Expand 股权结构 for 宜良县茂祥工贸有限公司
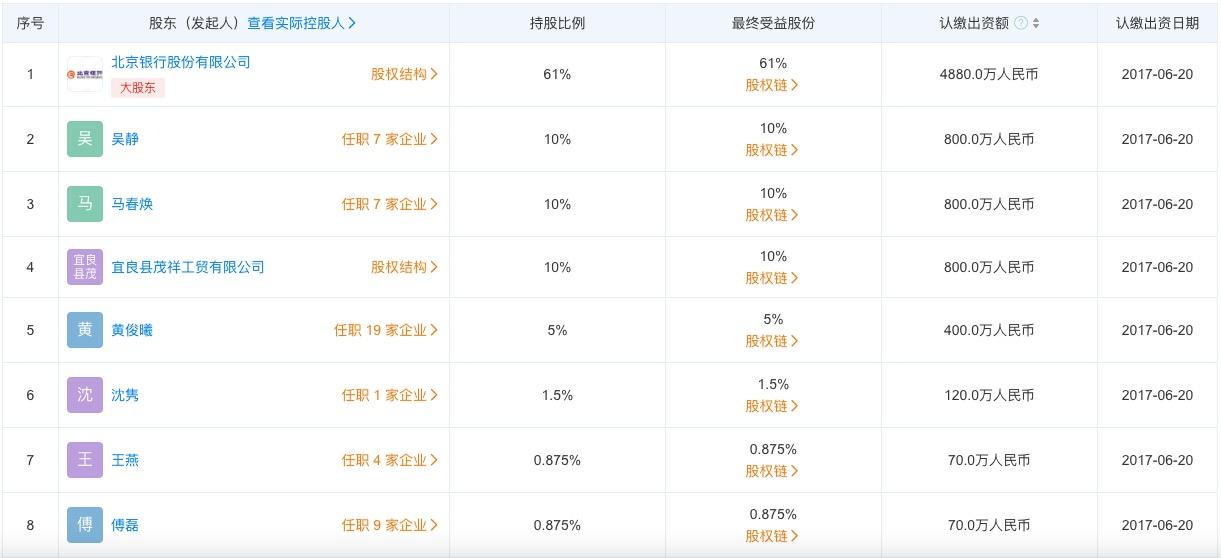Screen dimensions: 1221x558 click(404, 267)
